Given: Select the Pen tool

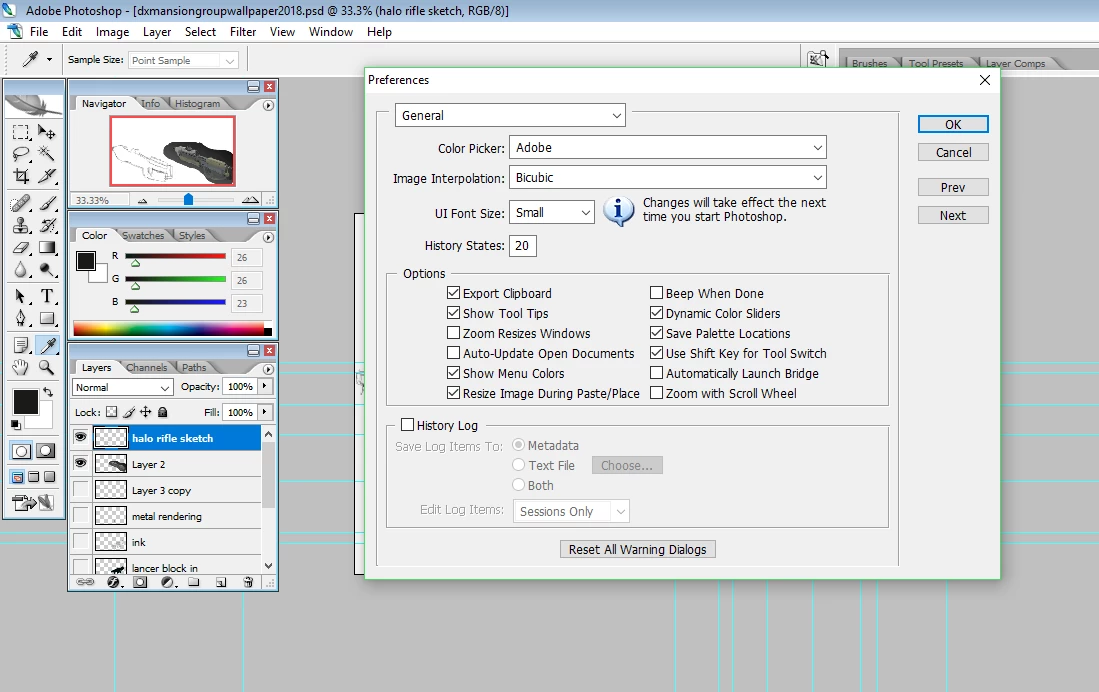Looking at the screenshot, I should [21, 318].
